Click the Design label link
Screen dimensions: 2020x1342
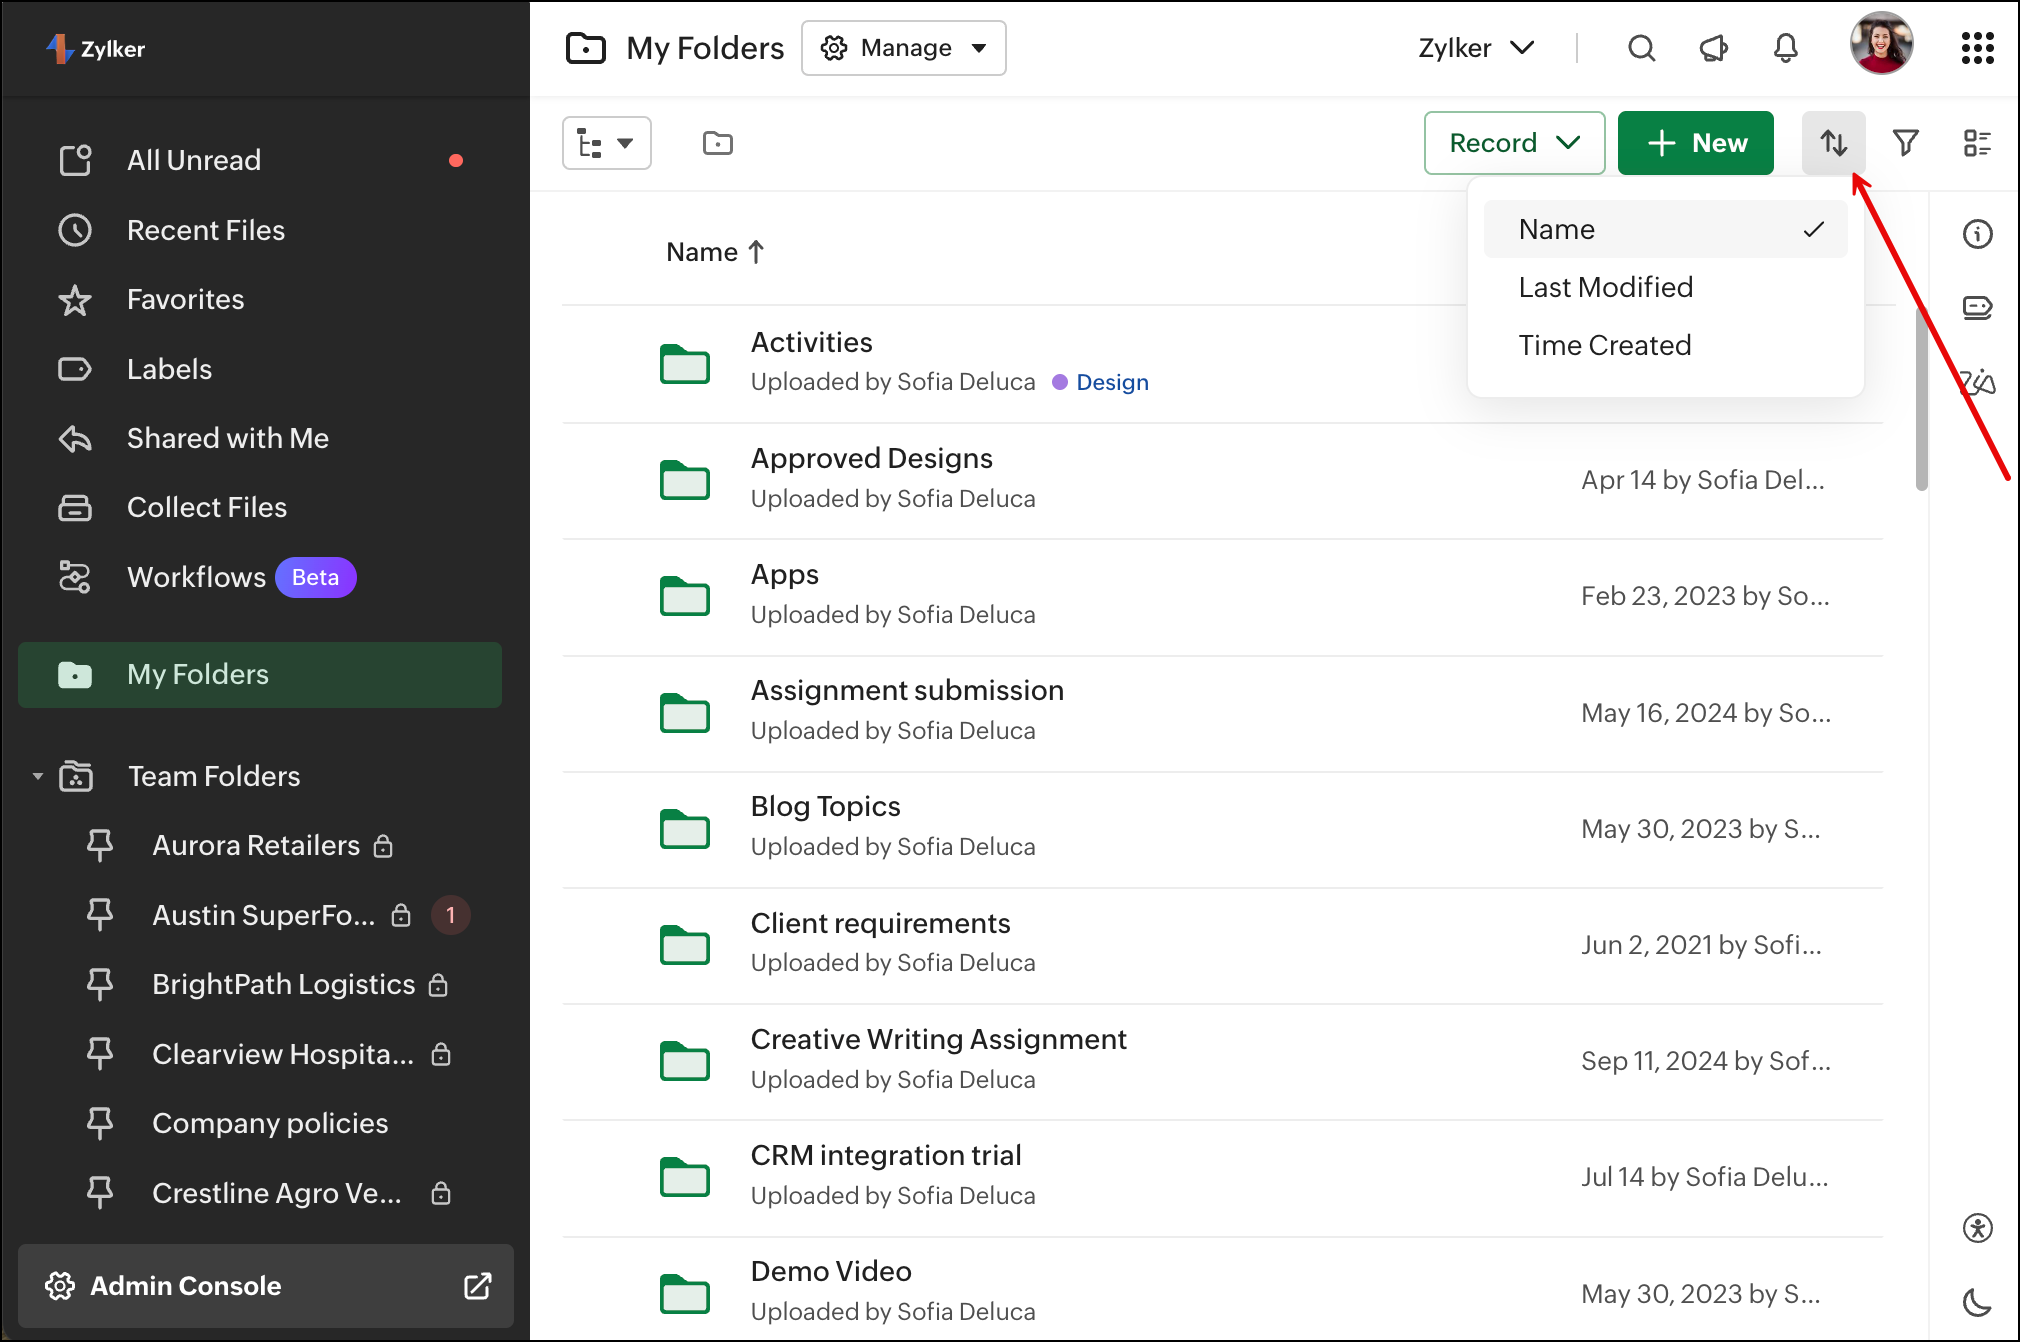[x=1112, y=383]
